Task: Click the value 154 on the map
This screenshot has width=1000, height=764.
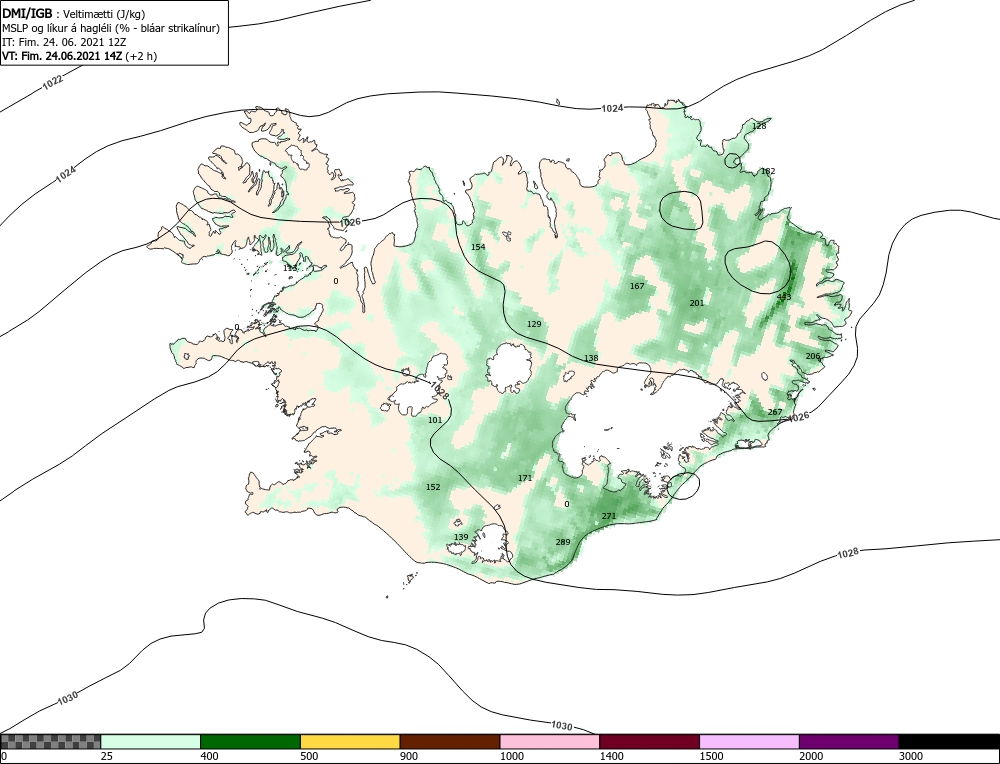Action: coord(478,247)
